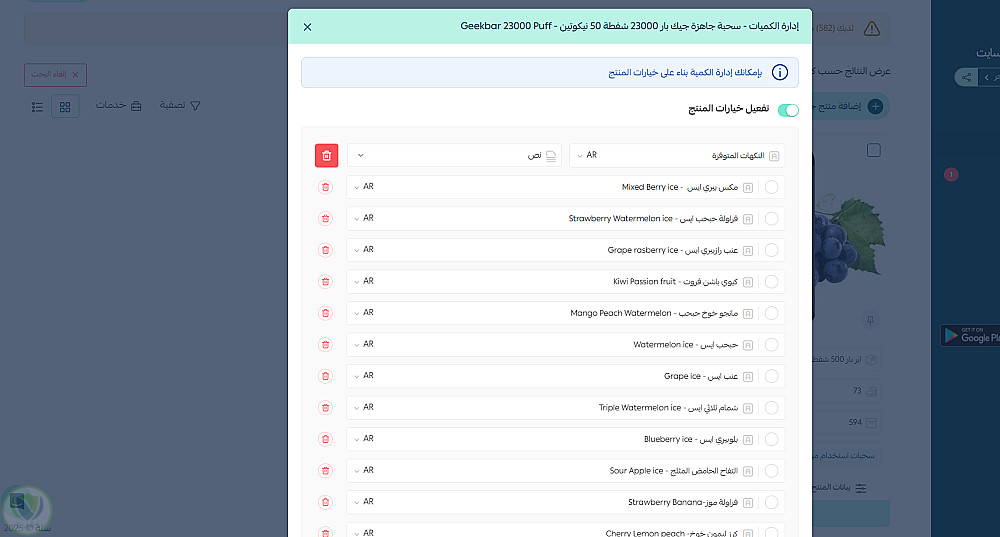The height and width of the screenshot is (537, 1000).
Task: Select the Mixed Berry ice radio button
Action: pyautogui.click(x=772, y=187)
